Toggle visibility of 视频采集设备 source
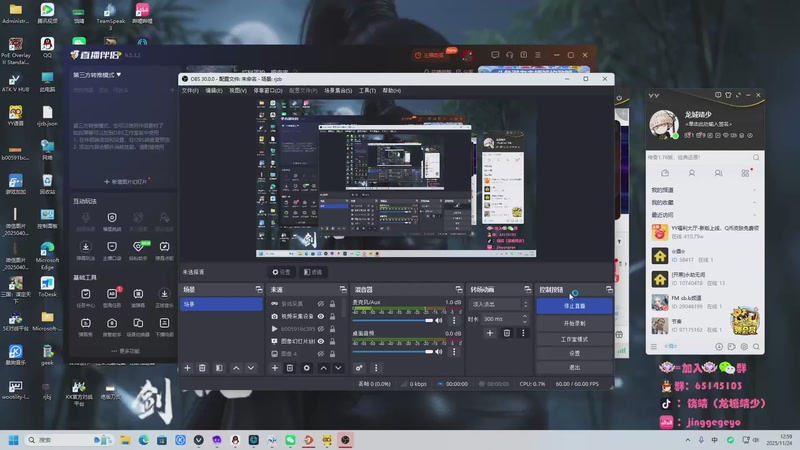This screenshot has height=450, width=800. (320, 316)
